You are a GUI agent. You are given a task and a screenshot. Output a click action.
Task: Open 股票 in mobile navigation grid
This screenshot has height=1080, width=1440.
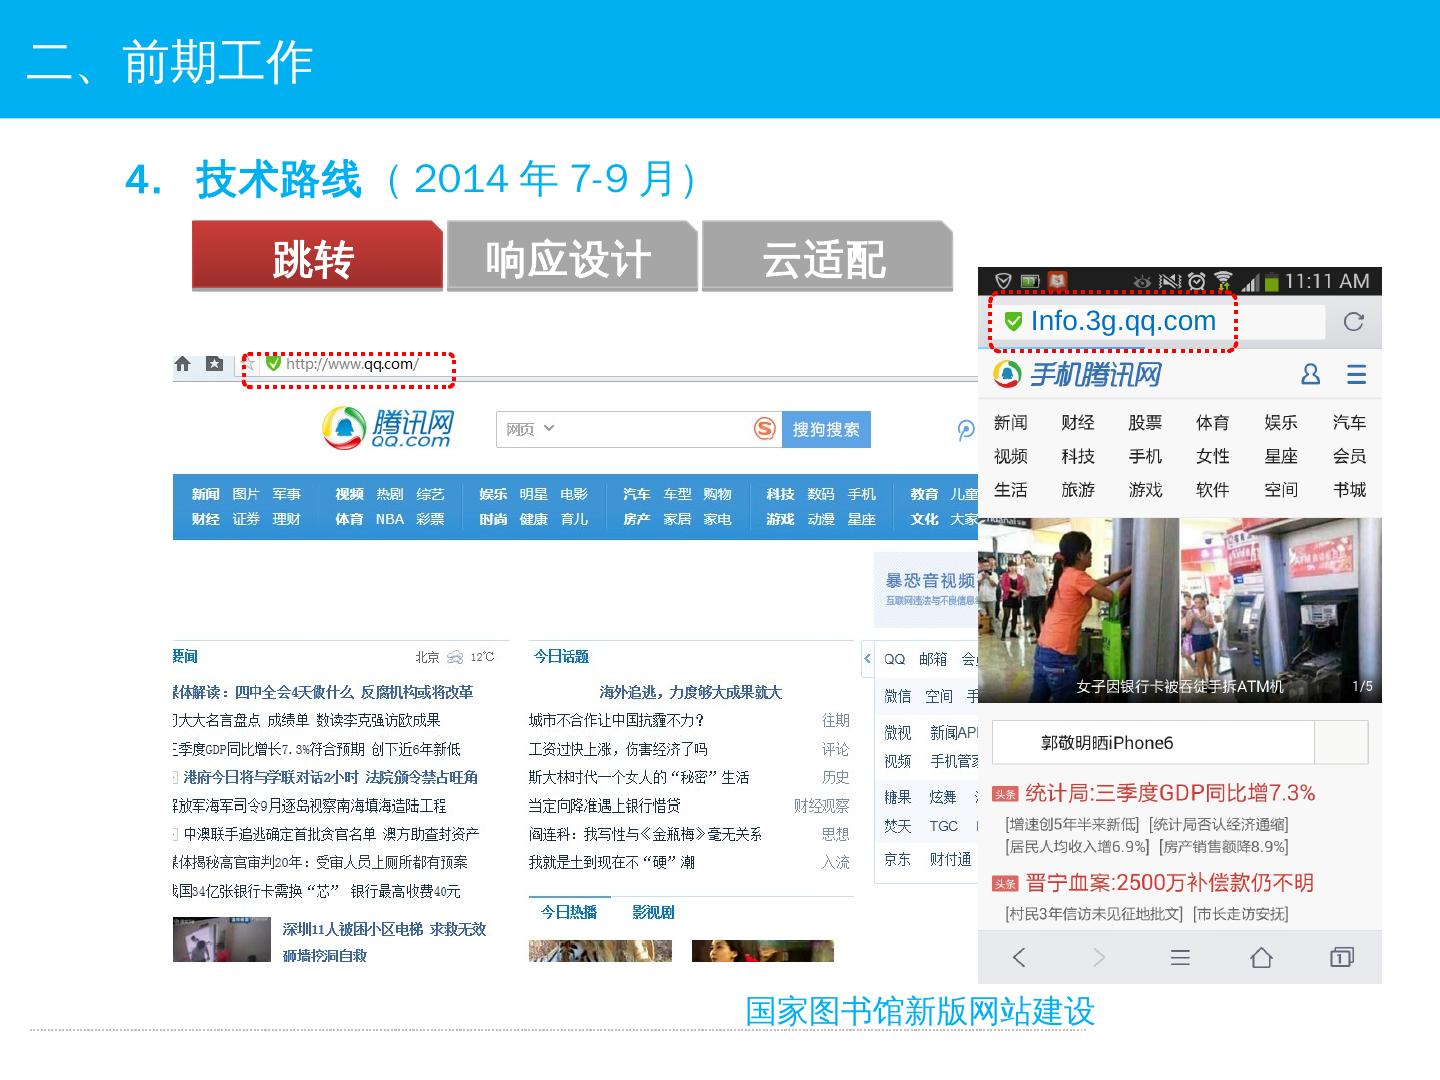click(x=1145, y=423)
